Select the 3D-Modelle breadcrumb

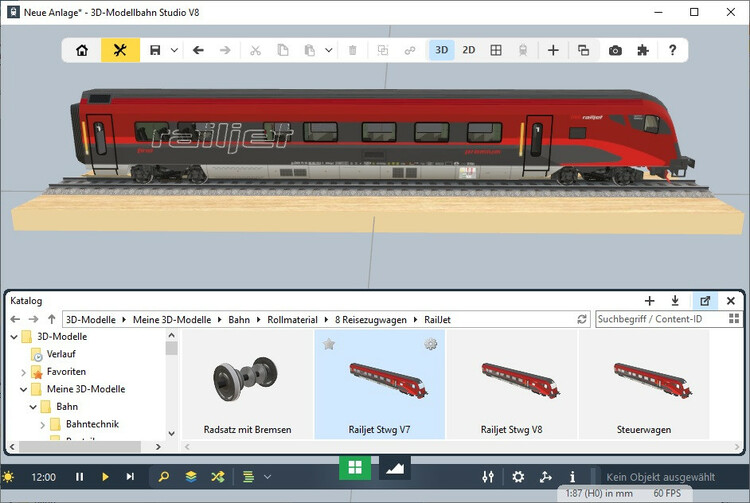(x=91, y=320)
